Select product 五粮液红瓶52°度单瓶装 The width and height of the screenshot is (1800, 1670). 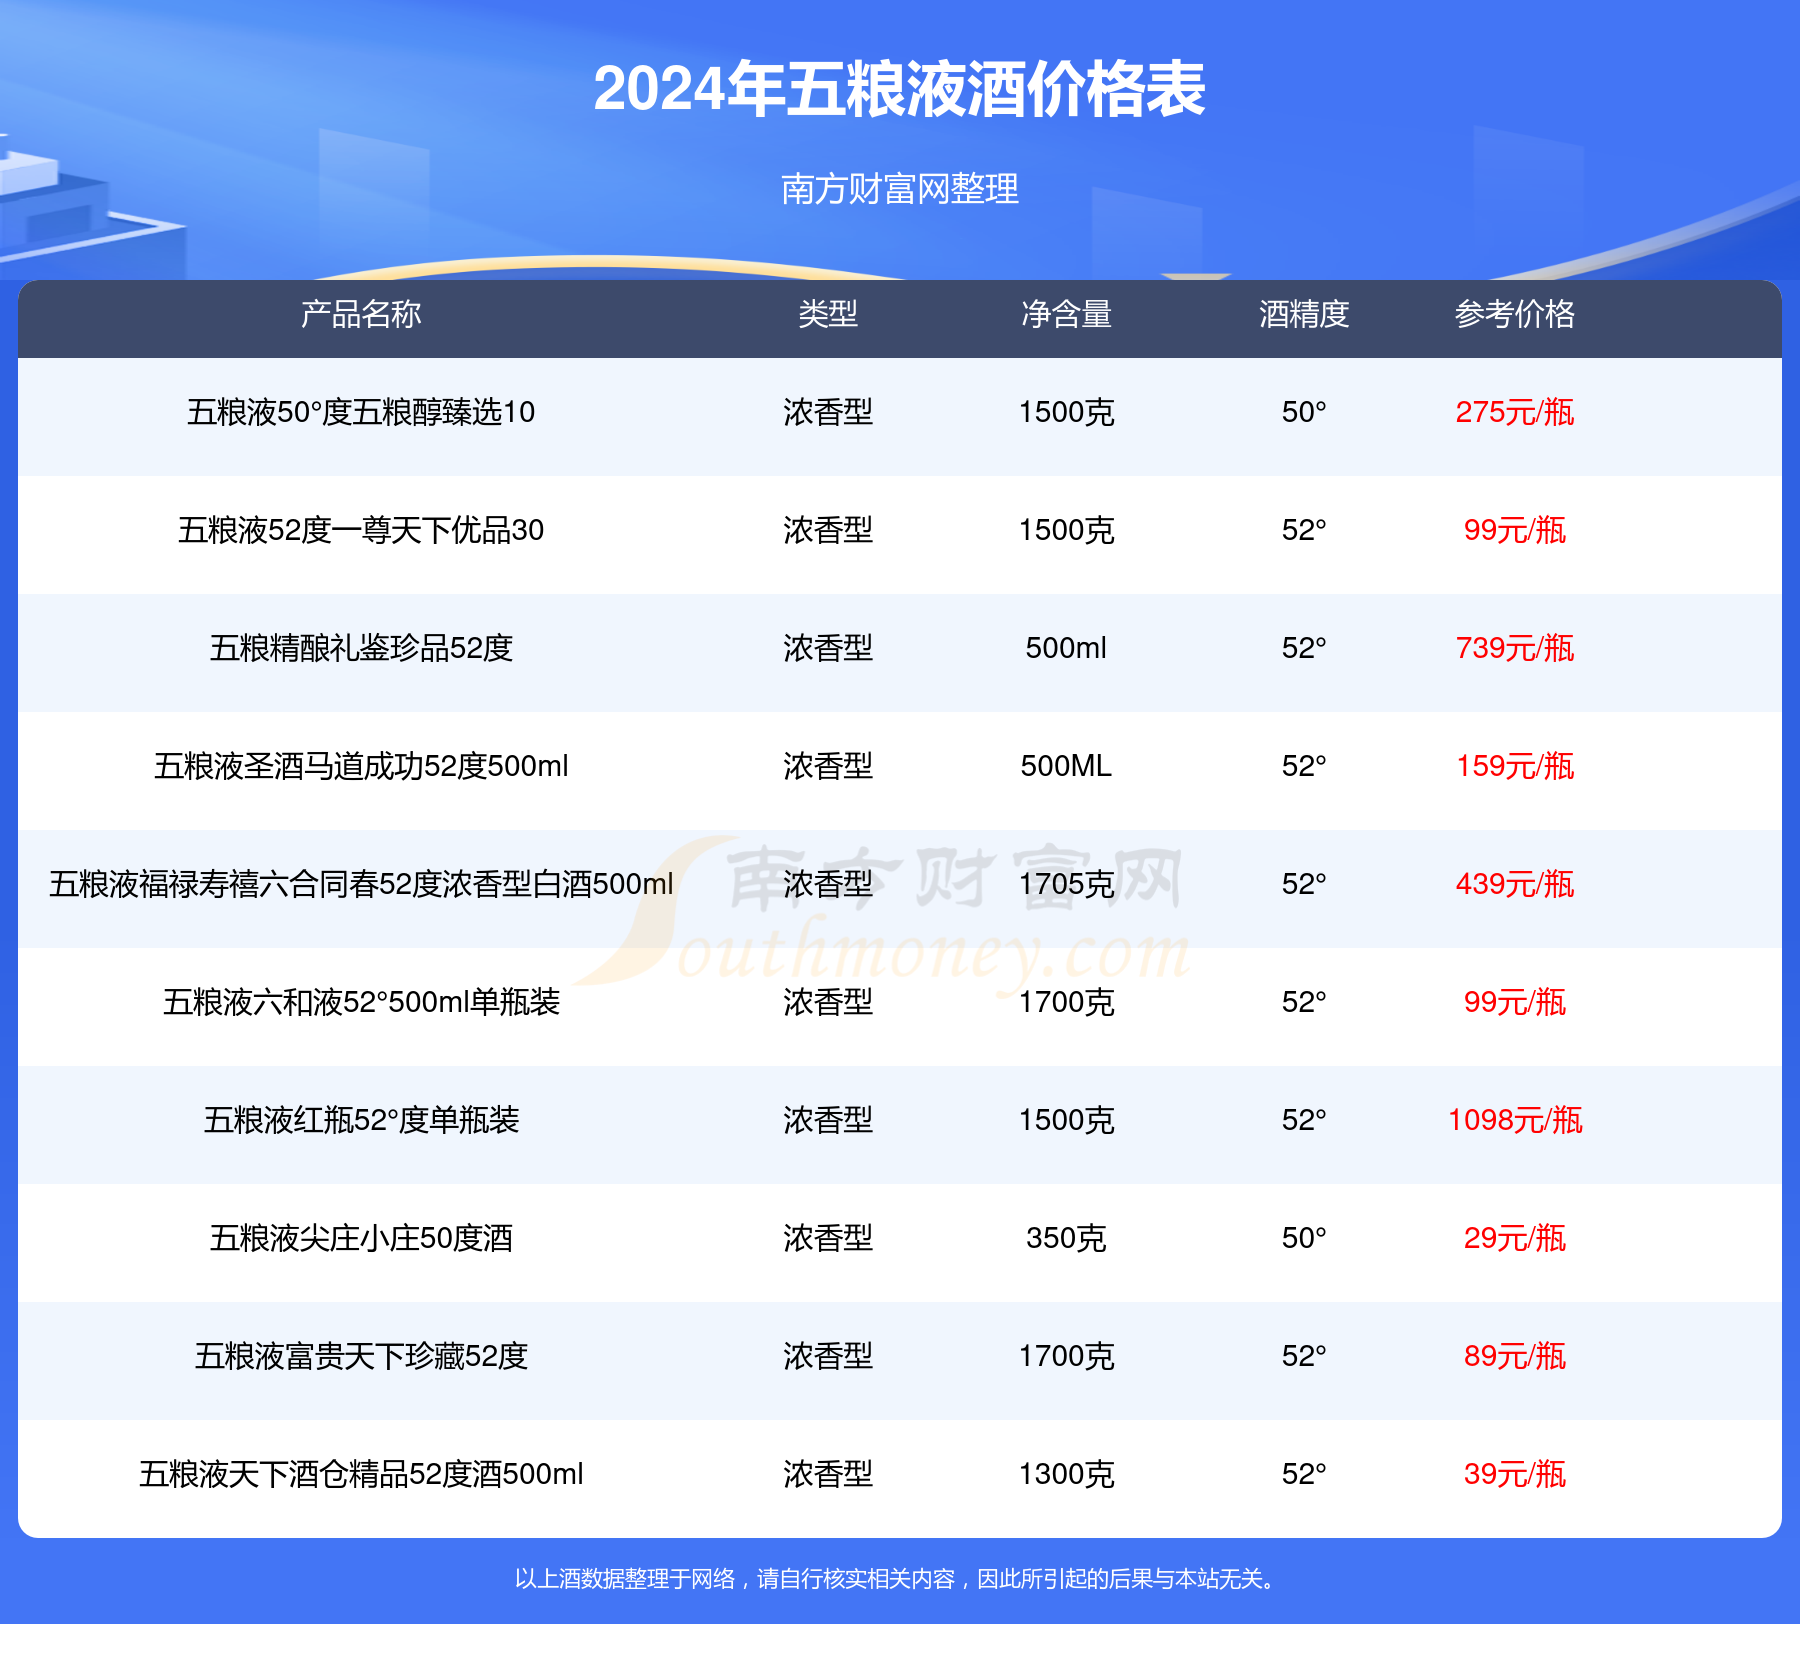coord(361,1120)
